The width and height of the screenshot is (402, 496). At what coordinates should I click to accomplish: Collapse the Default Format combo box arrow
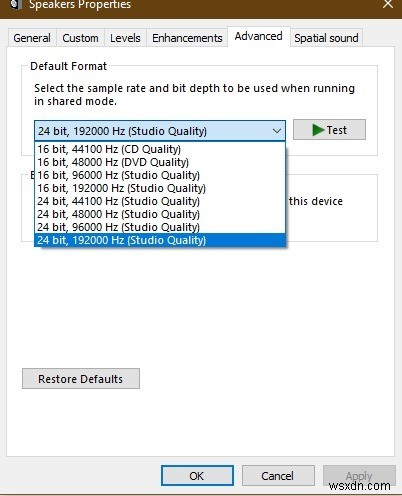pos(277,131)
